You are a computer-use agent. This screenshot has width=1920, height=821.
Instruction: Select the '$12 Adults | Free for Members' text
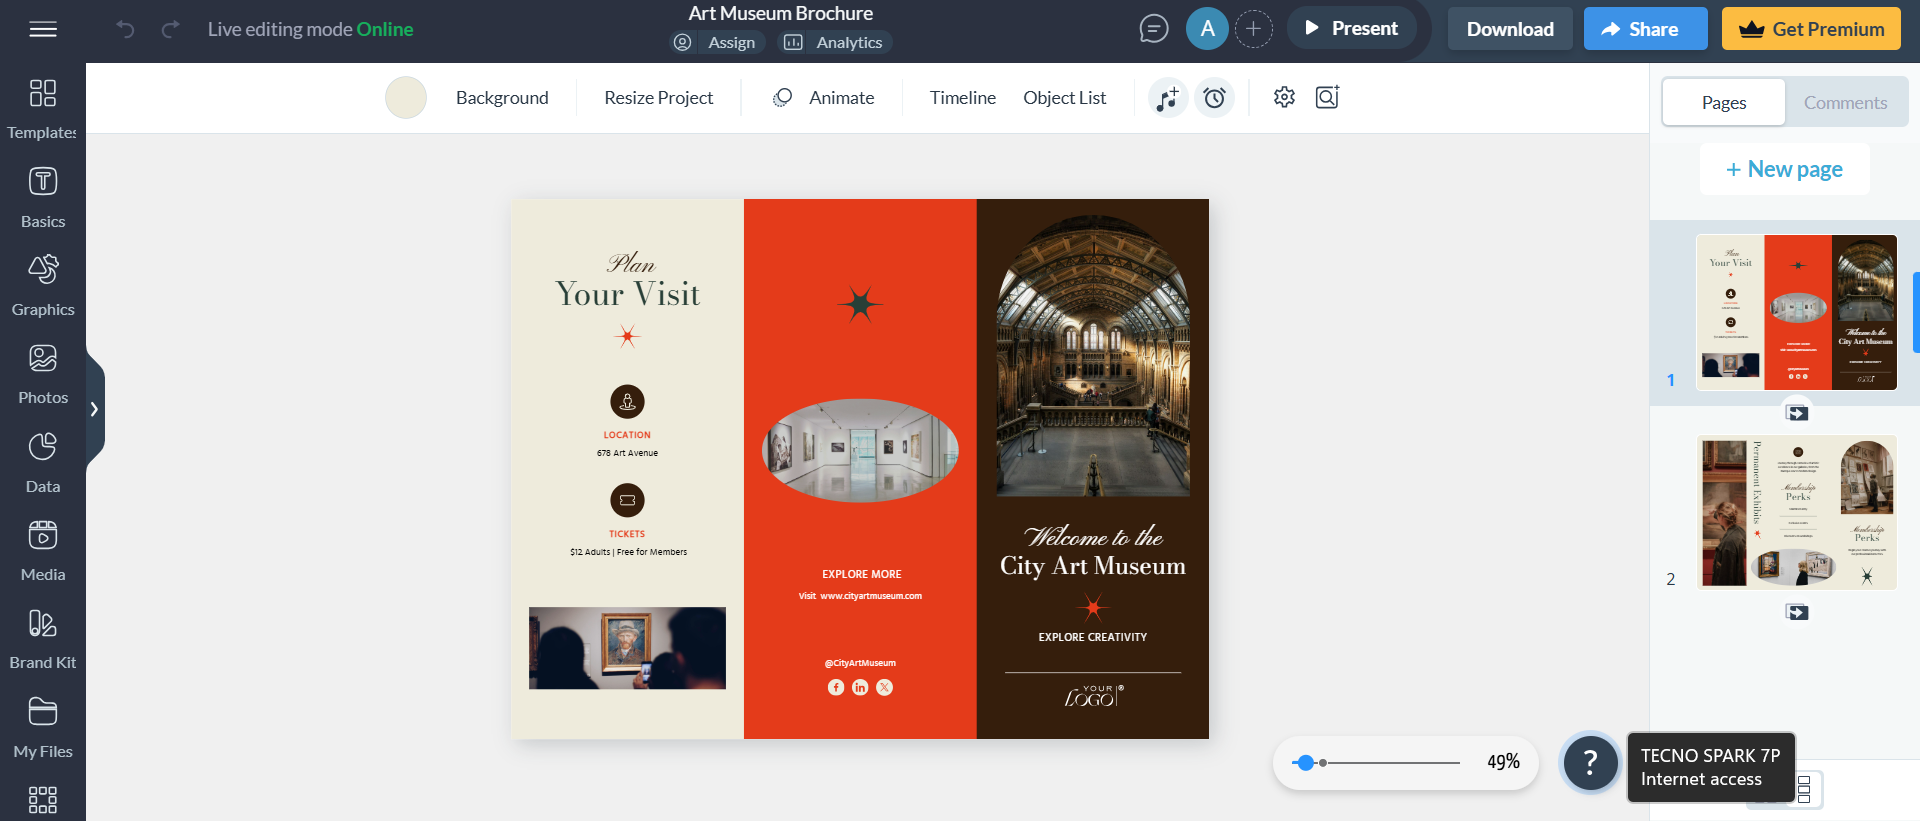coord(628,552)
